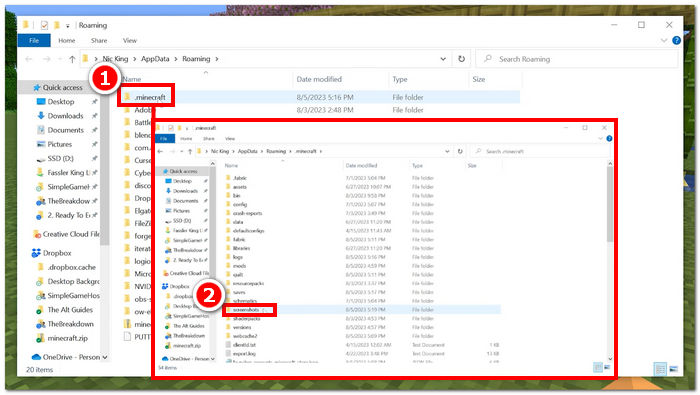Open File tab in .minecraft window

coord(164,139)
